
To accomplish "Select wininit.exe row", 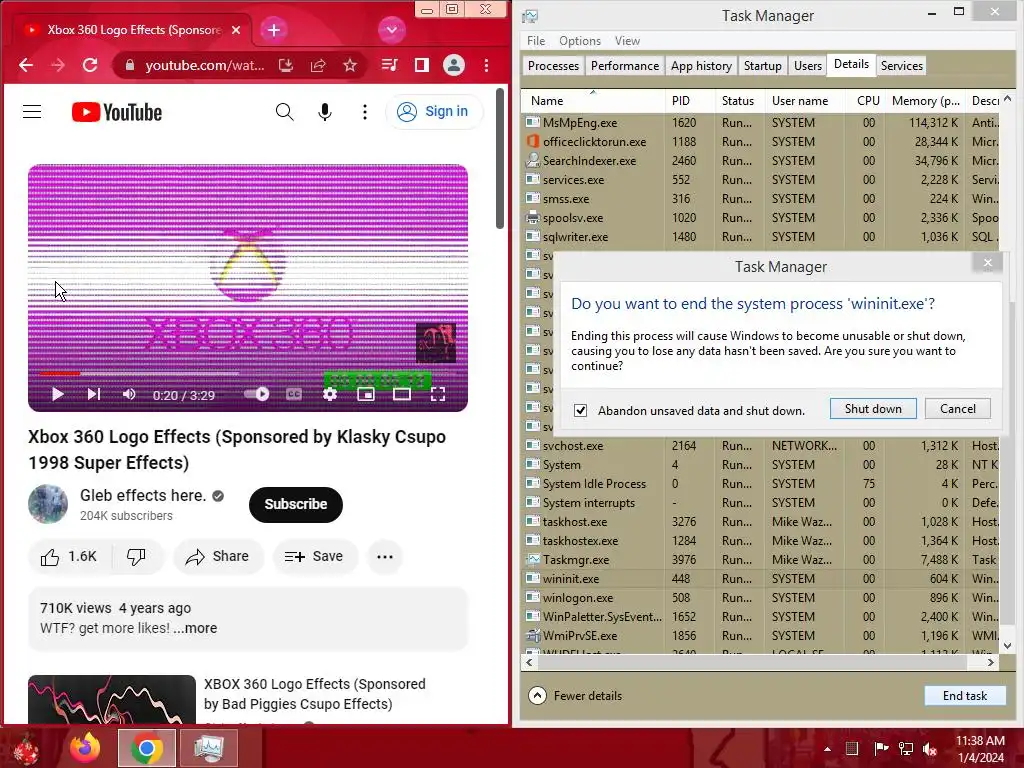I will click(761, 579).
